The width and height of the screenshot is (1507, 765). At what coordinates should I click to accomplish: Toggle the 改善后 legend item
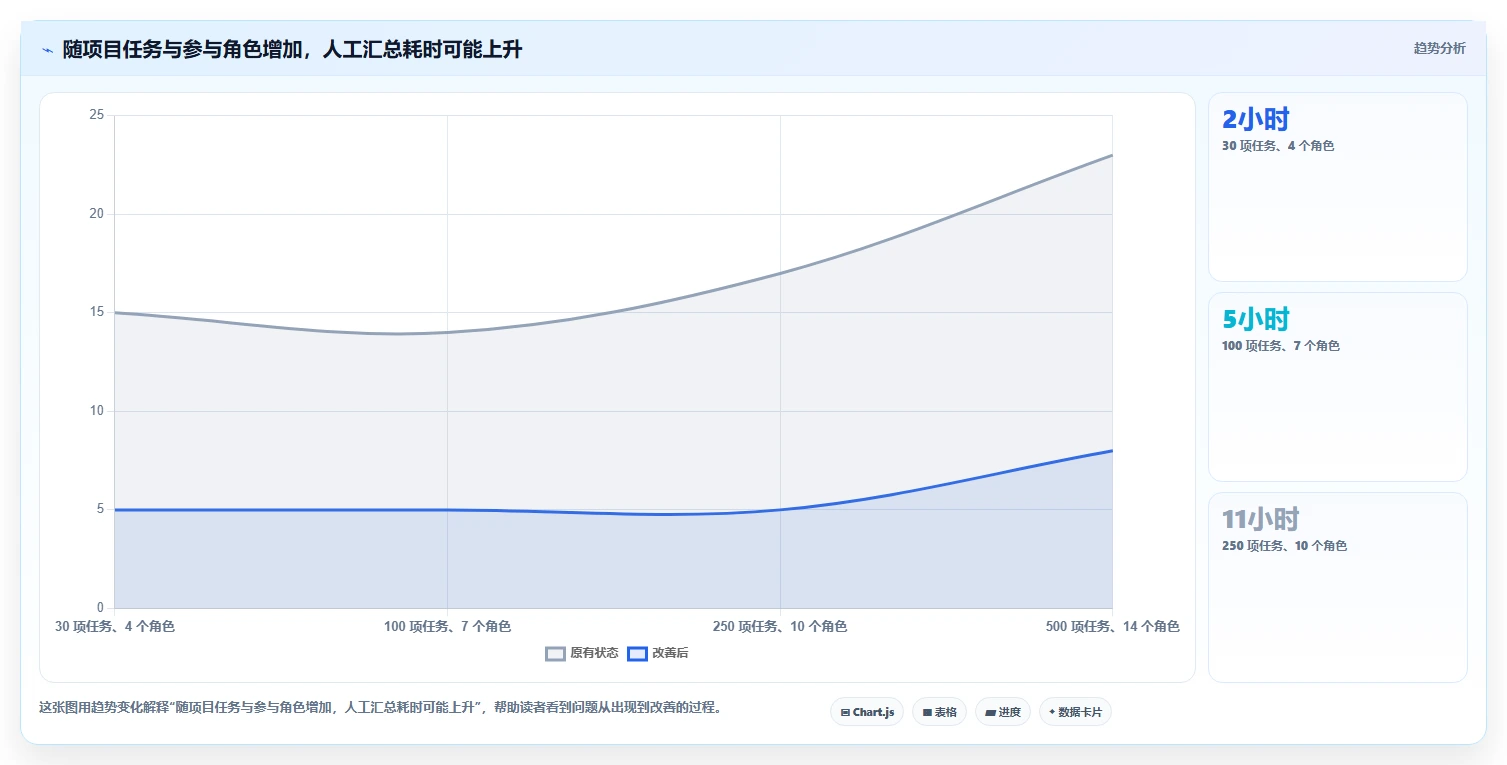coord(658,653)
